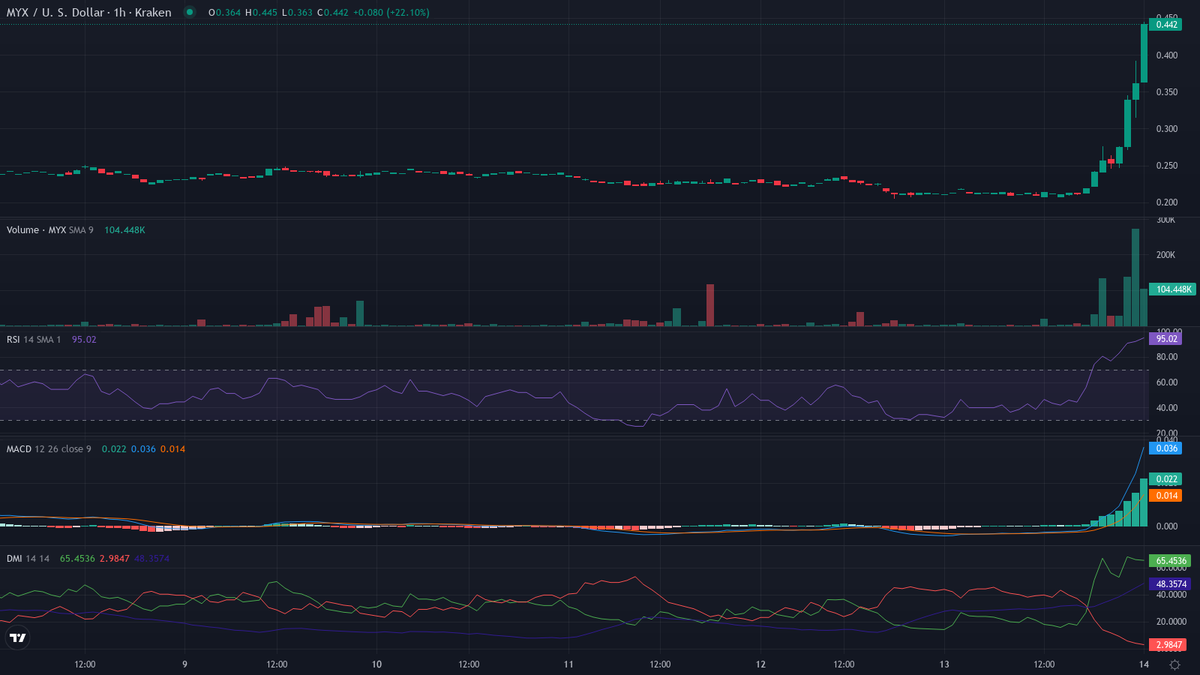Select the MACD 12 26 close 9 legend

coord(49,449)
